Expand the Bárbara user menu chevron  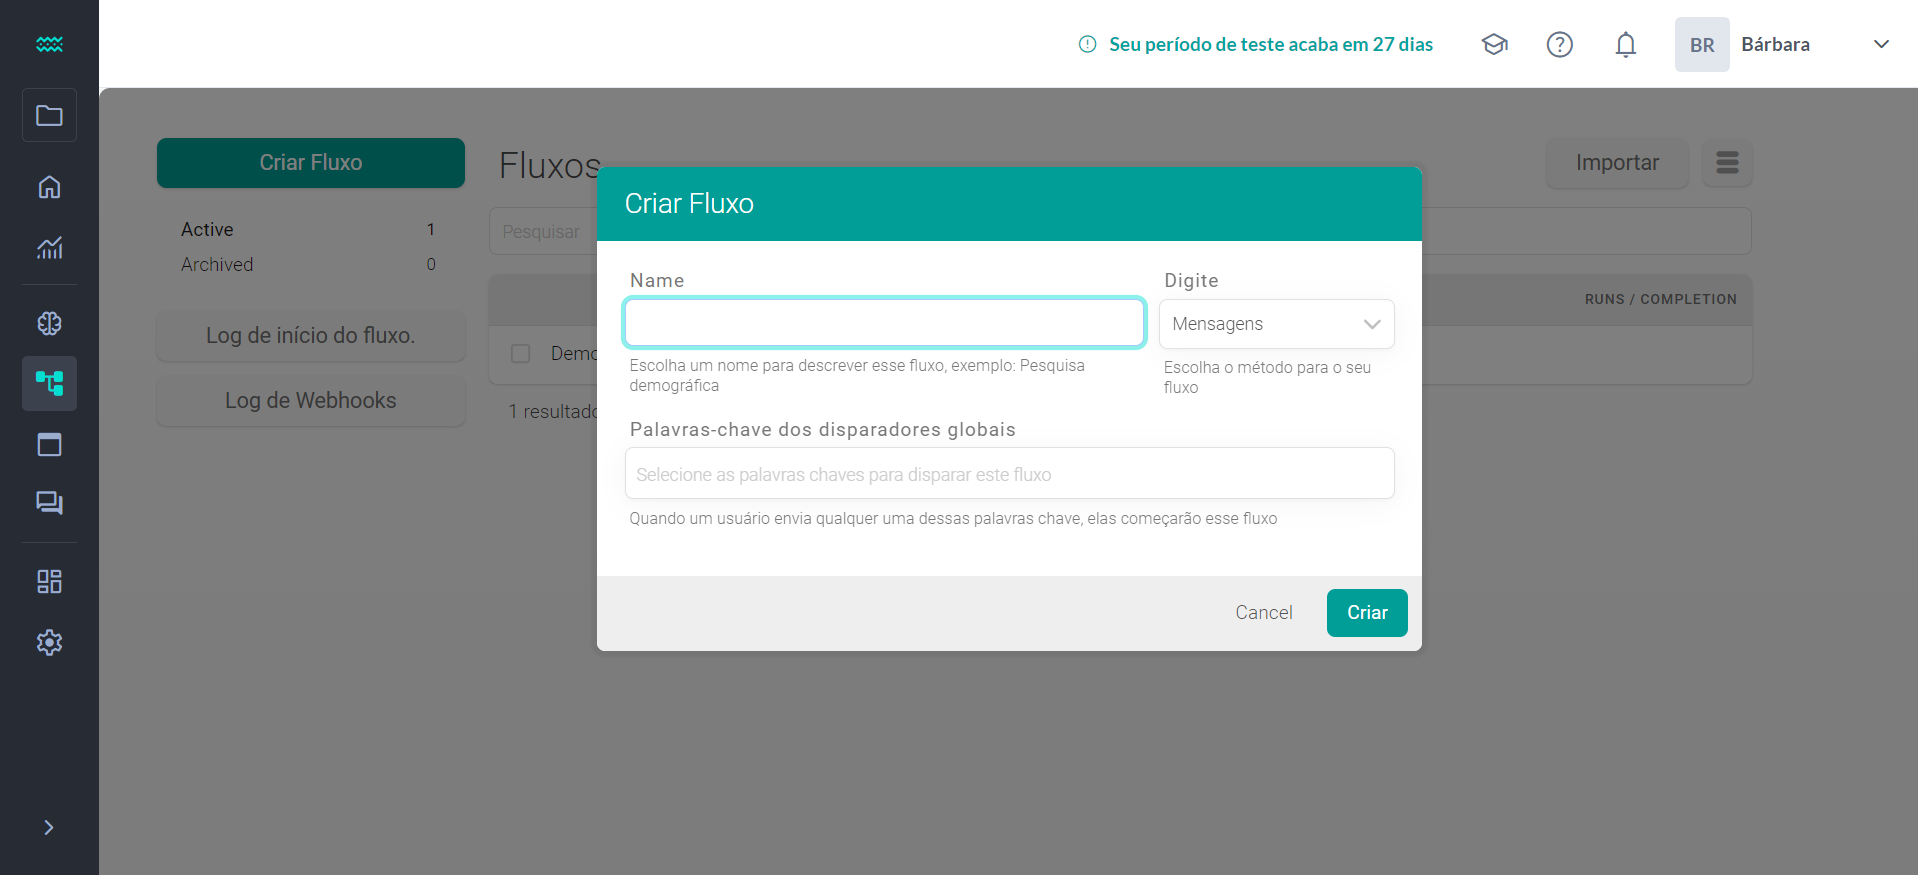point(1880,45)
